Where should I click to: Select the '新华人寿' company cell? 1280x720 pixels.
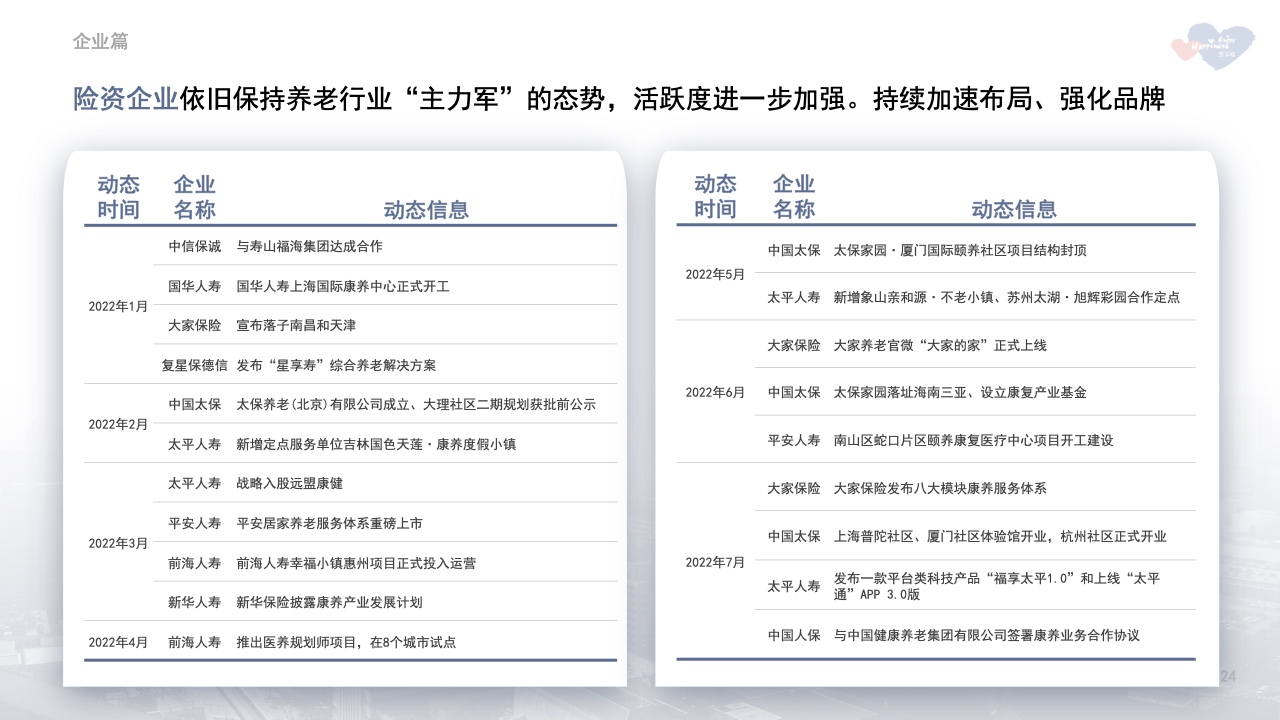coord(195,602)
